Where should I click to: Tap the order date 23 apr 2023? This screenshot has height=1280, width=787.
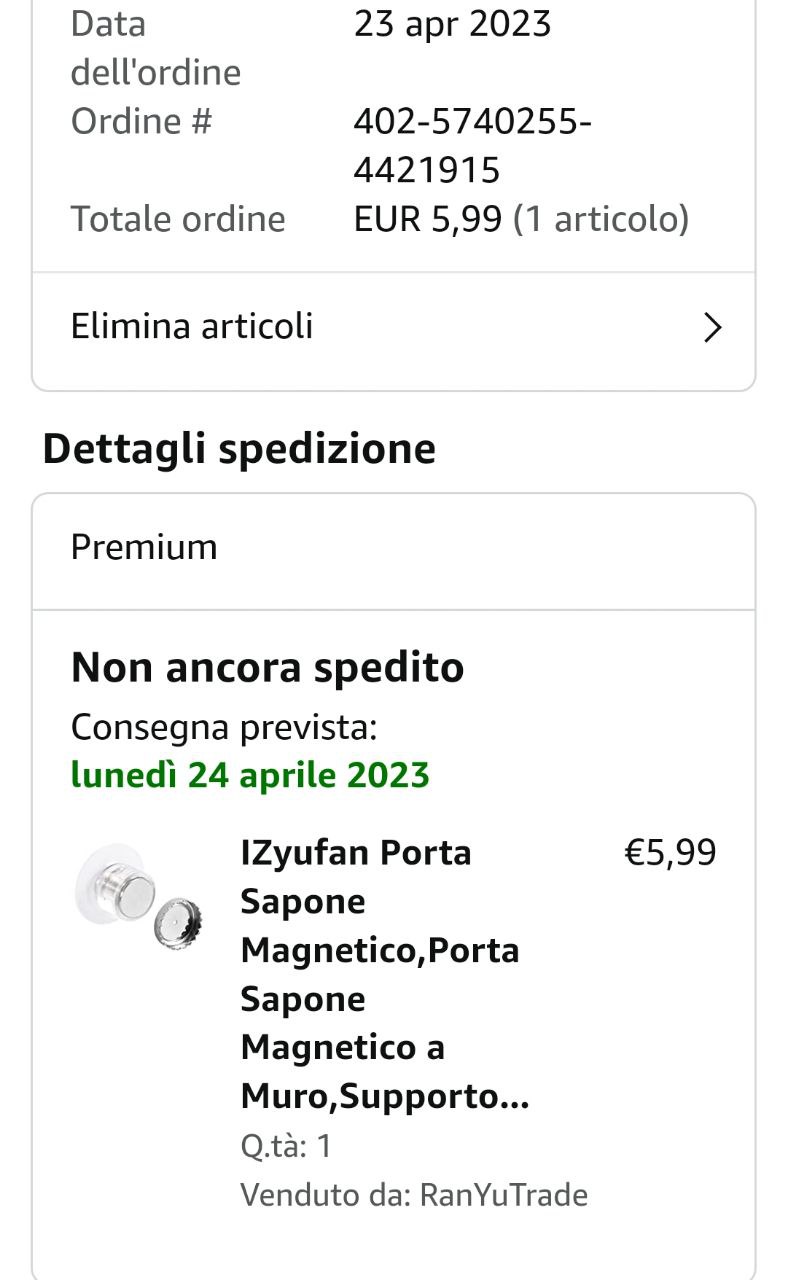tap(452, 24)
